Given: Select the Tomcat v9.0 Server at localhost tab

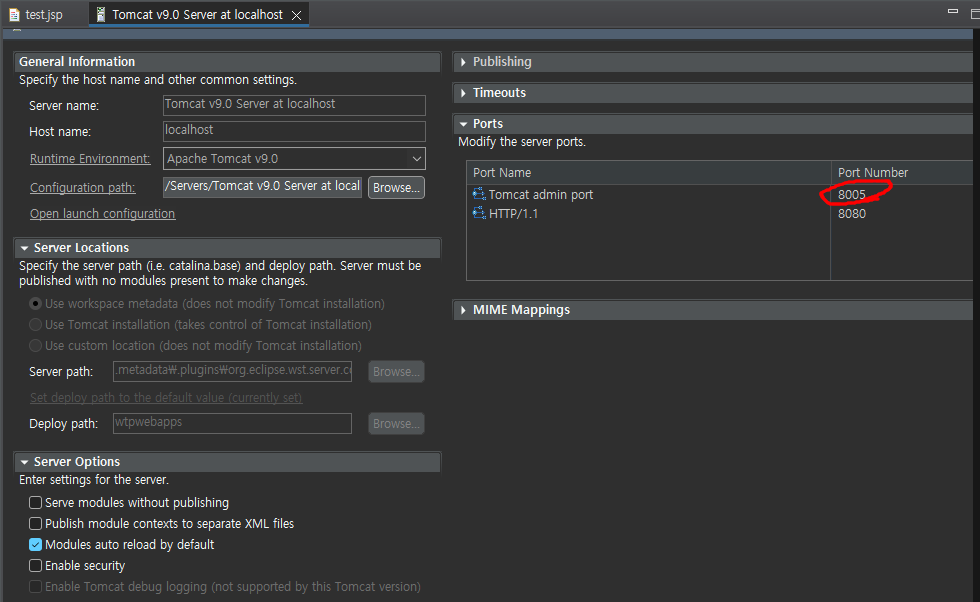Looking at the screenshot, I should click(x=197, y=14).
